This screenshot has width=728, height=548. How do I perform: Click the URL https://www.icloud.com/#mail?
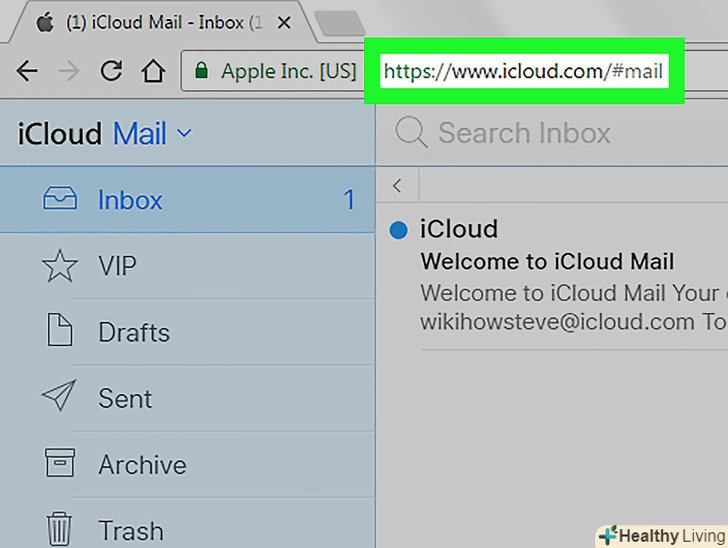click(523, 71)
